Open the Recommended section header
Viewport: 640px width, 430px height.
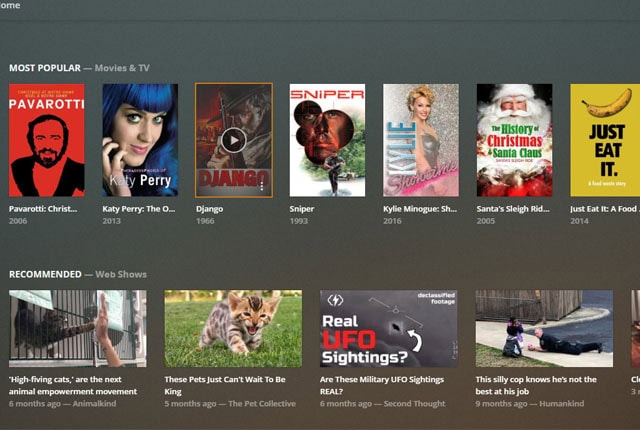click(78, 274)
